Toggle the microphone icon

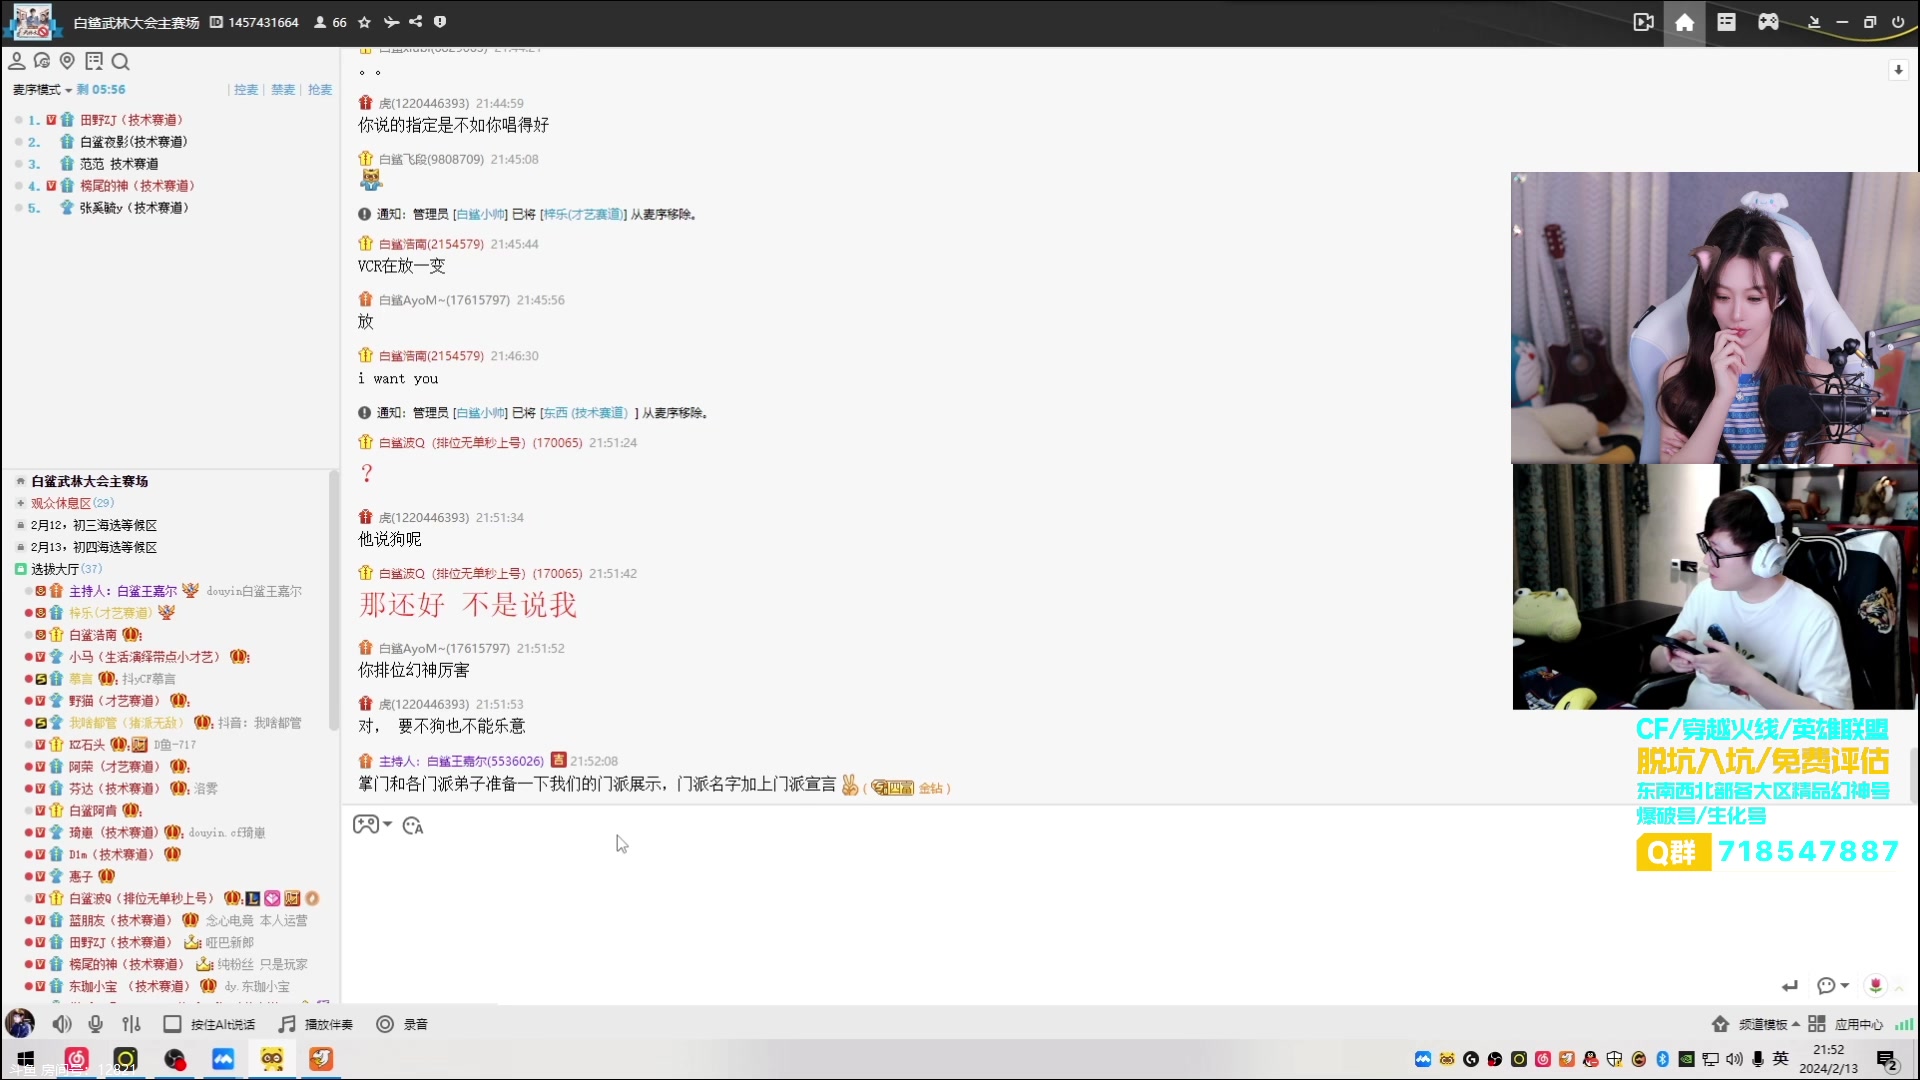[x=96, y=1024]
